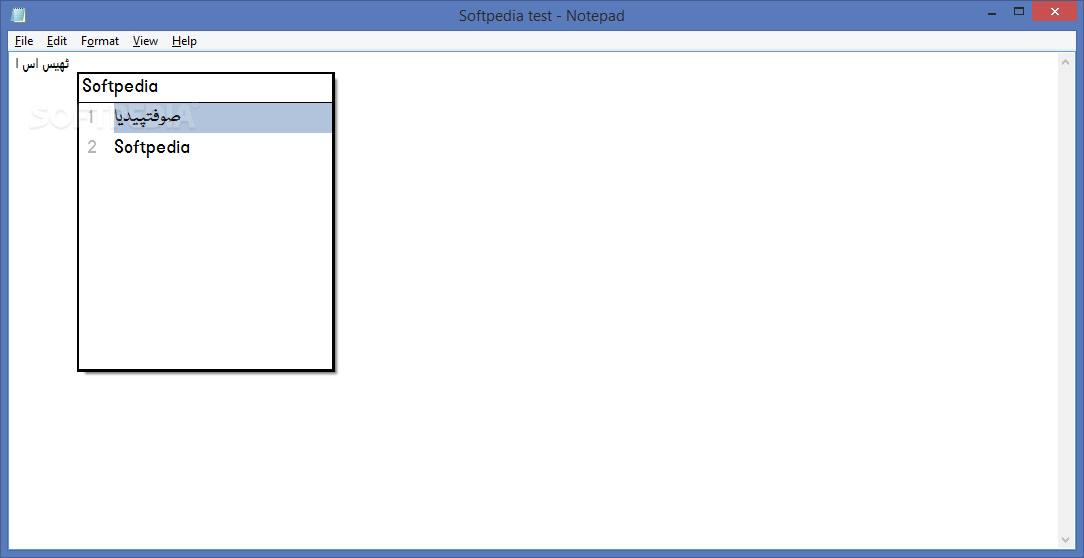The image size is (1084, 558).
Task: Maximize the Notepad window
Action: tap(1019, 12)
